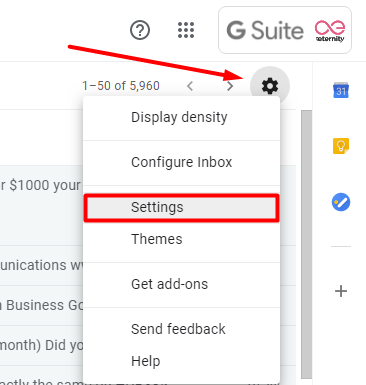Open Google Calendar side panel
The height and width of the screenshot is (385, 366).
(341, 90)
